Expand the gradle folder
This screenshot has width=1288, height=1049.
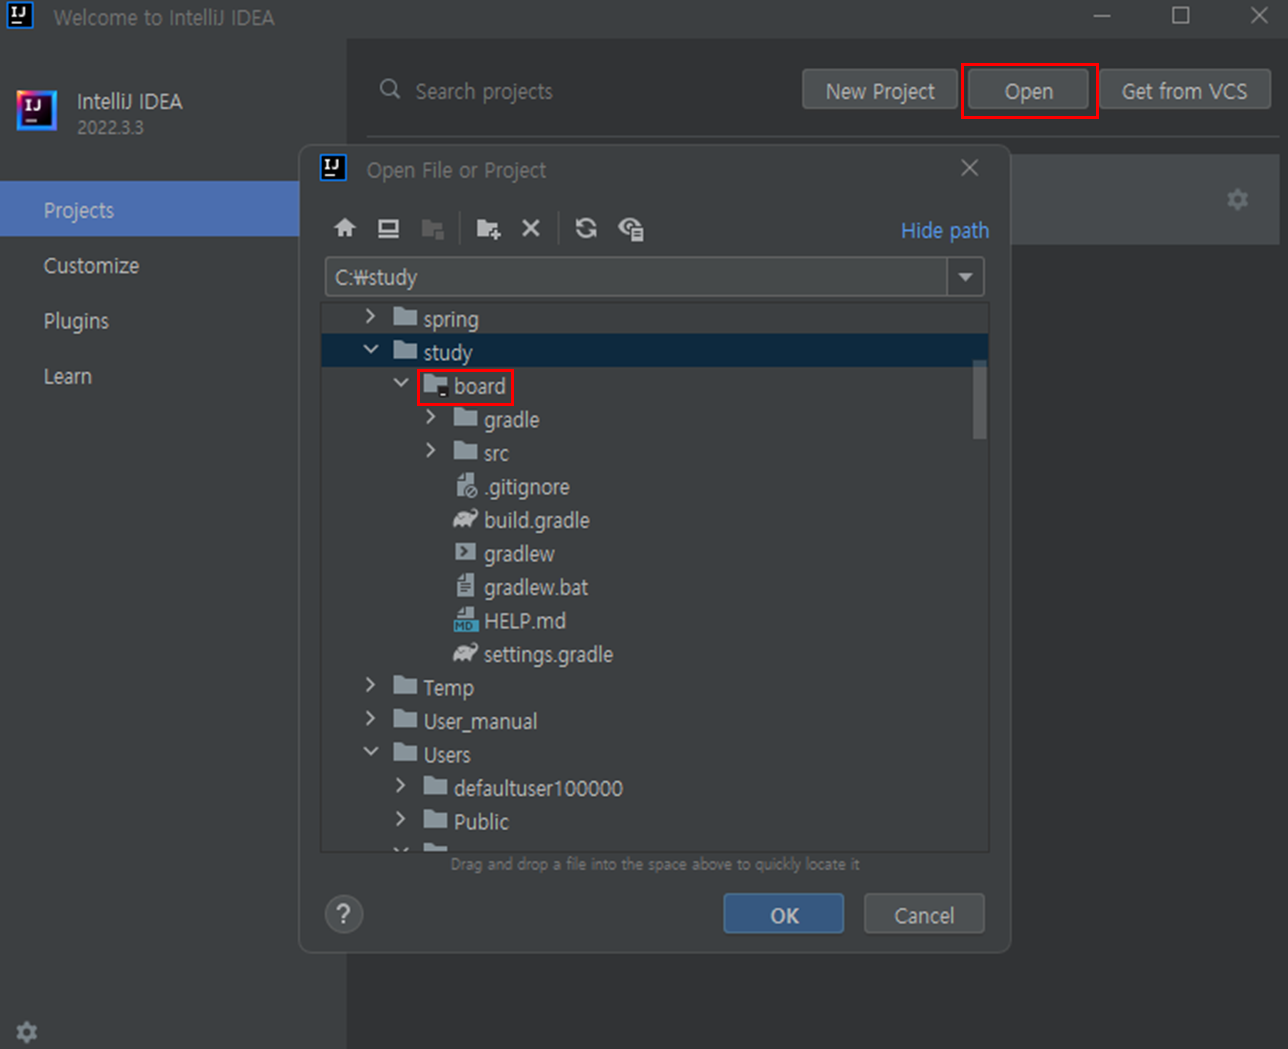pyautogui.click(x=431, y=418)
